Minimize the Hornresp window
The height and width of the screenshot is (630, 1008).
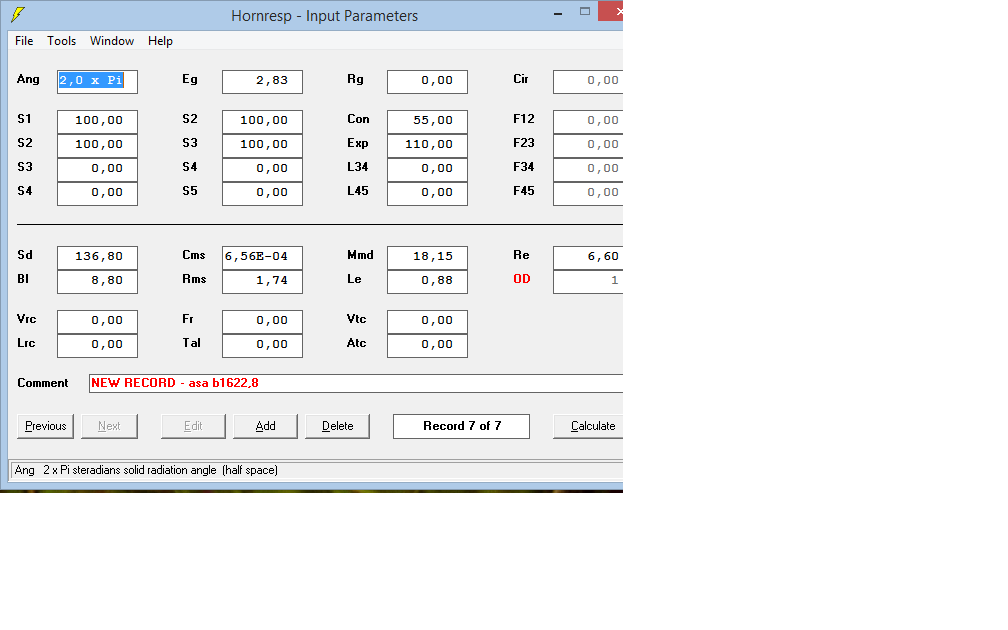coord(558,12)
